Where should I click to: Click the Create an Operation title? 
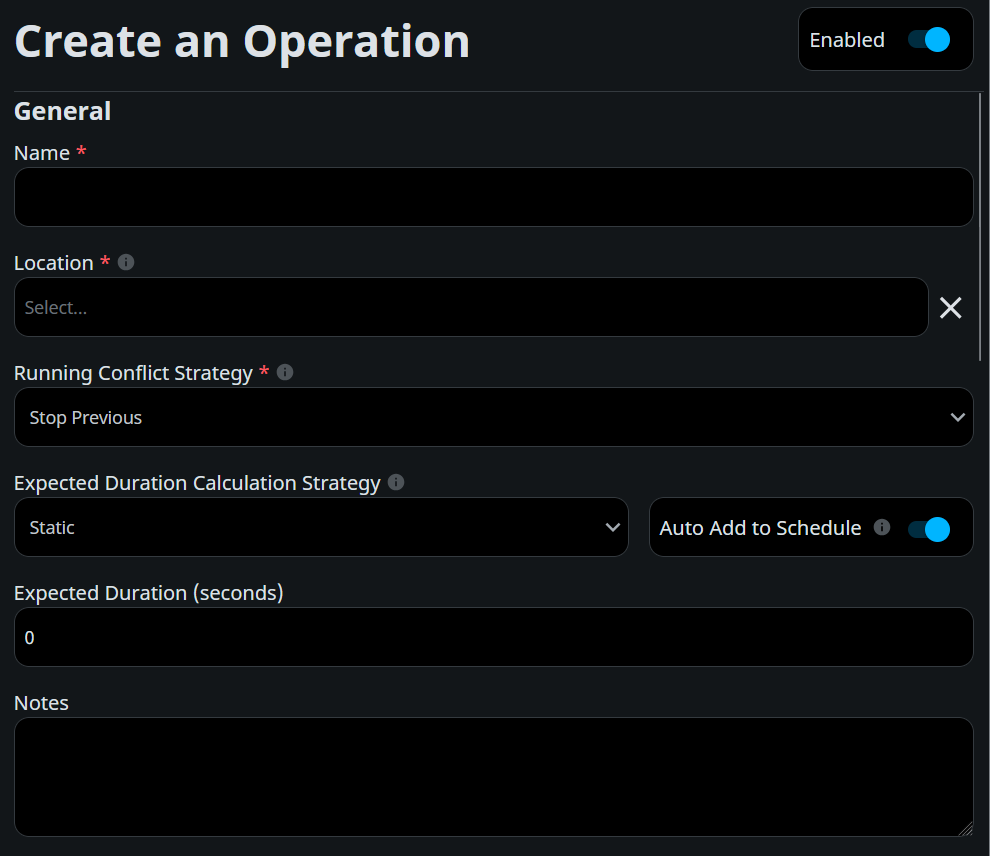coord(242,41)
